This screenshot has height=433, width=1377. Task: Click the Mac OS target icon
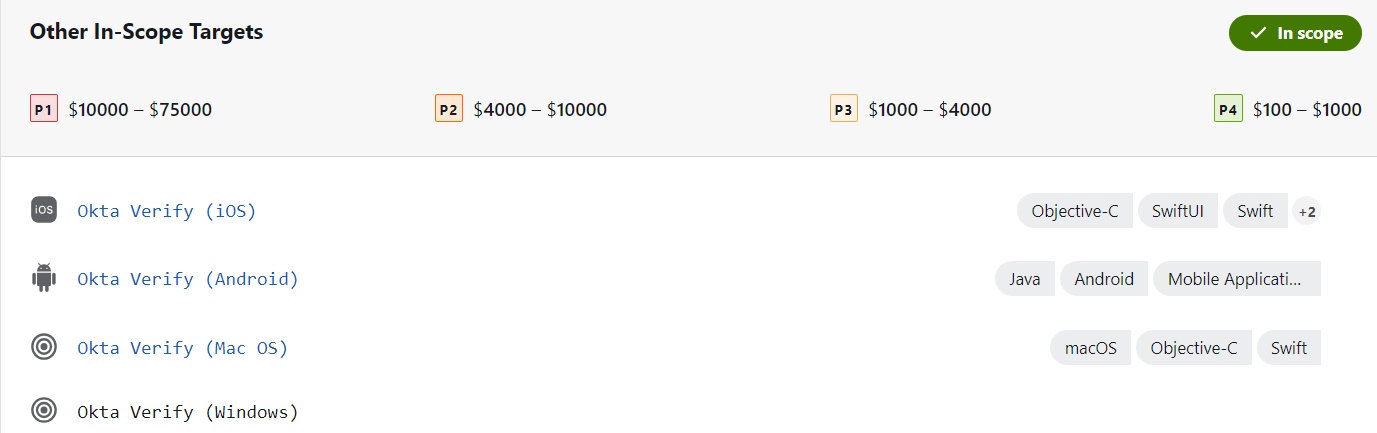click(x=44, y=347)
